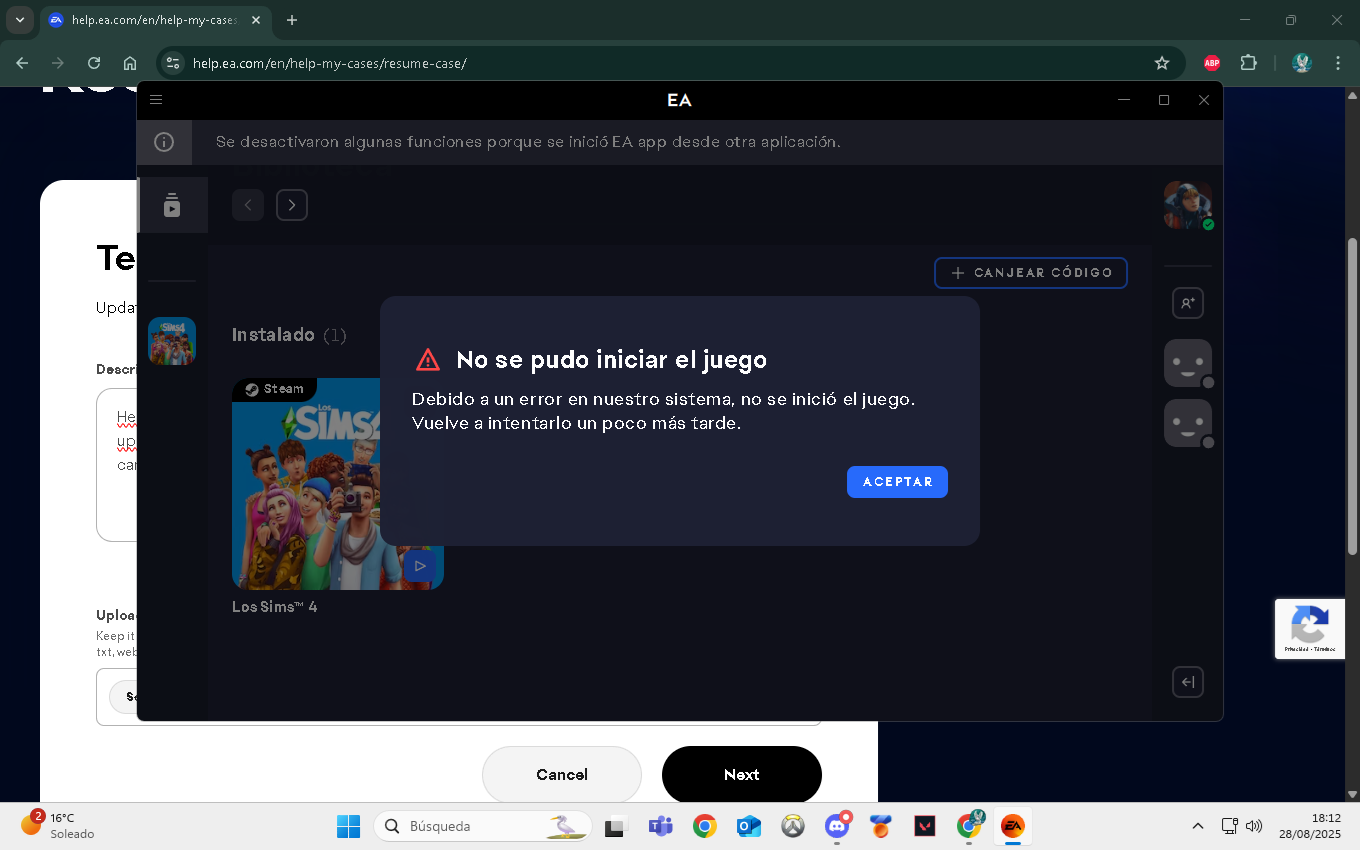
Task: Reload the page in Chrome
Action: point(94,63)
